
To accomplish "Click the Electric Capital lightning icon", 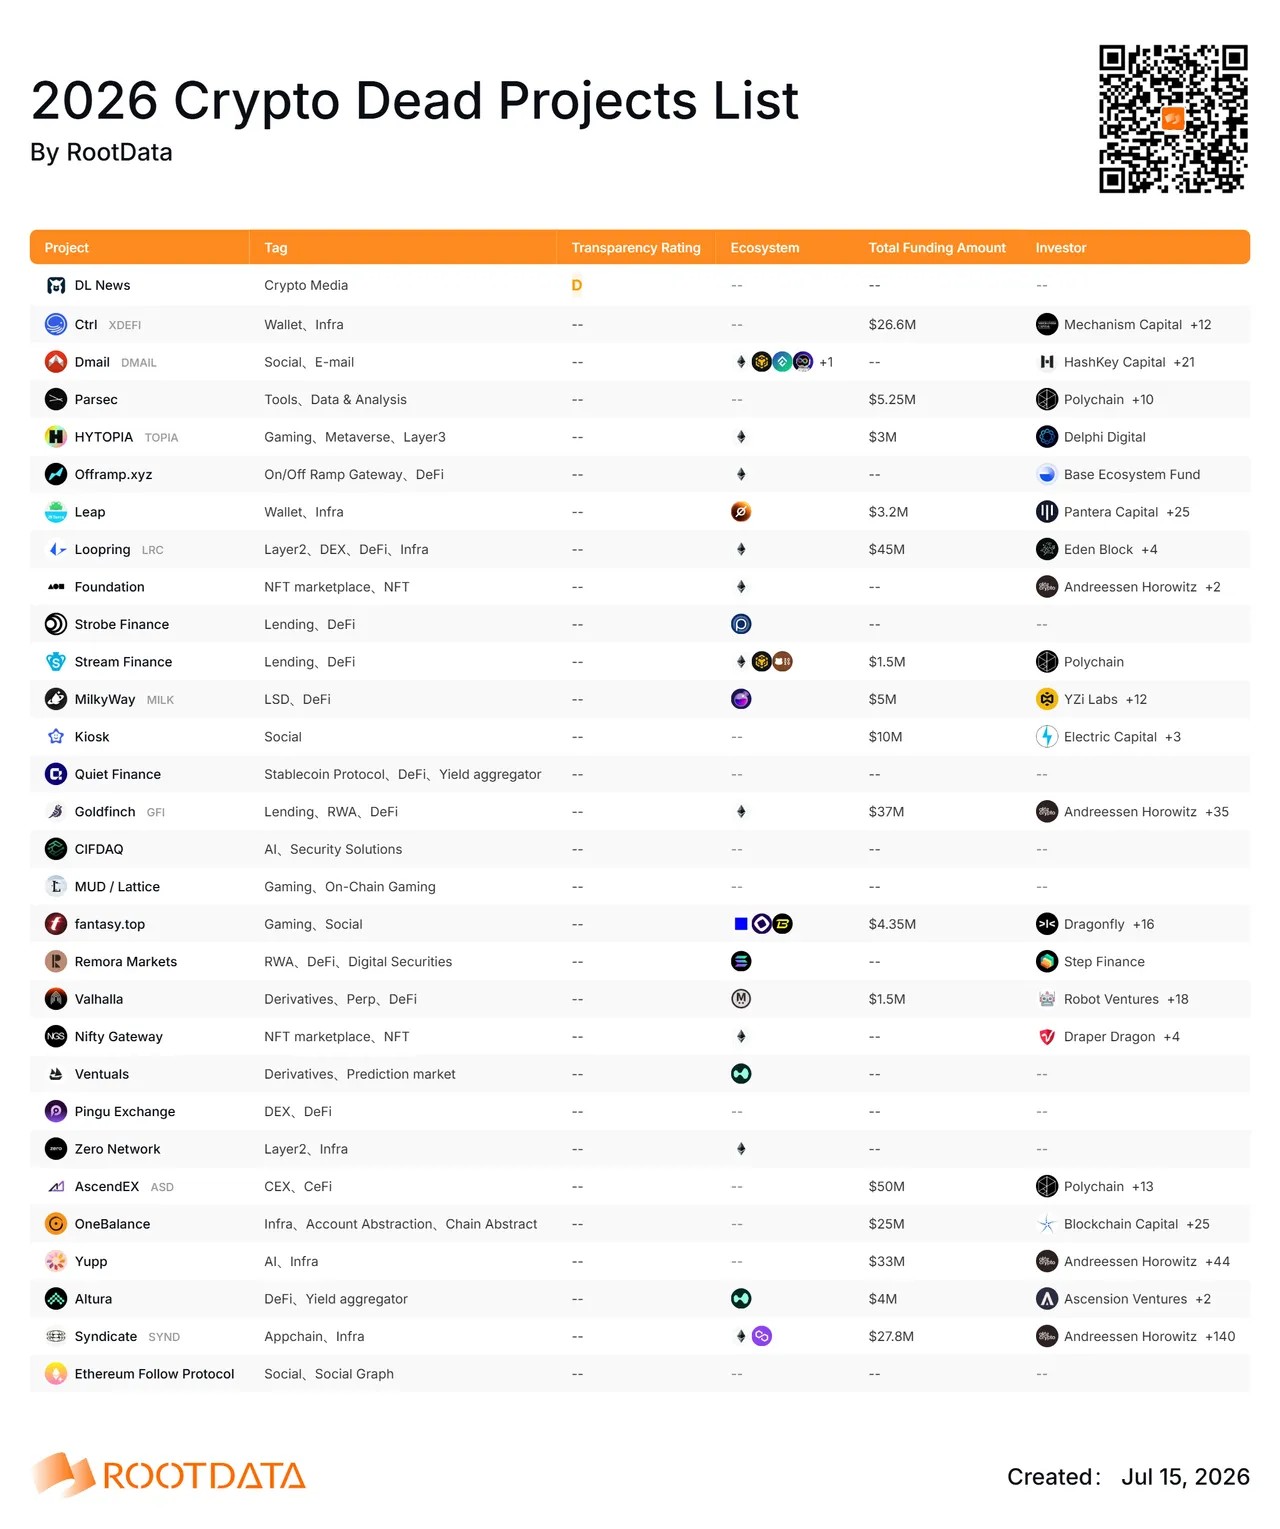I will (1047, 737).
